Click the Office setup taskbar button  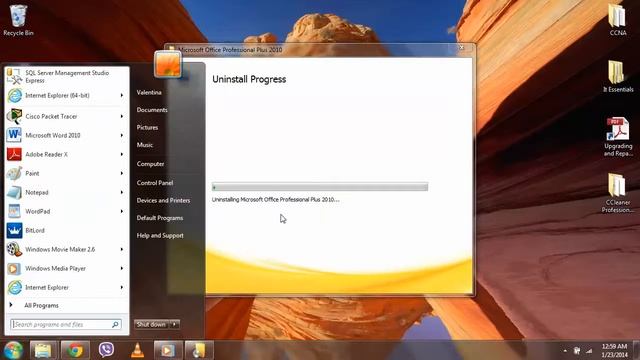[x=199, y=350]
